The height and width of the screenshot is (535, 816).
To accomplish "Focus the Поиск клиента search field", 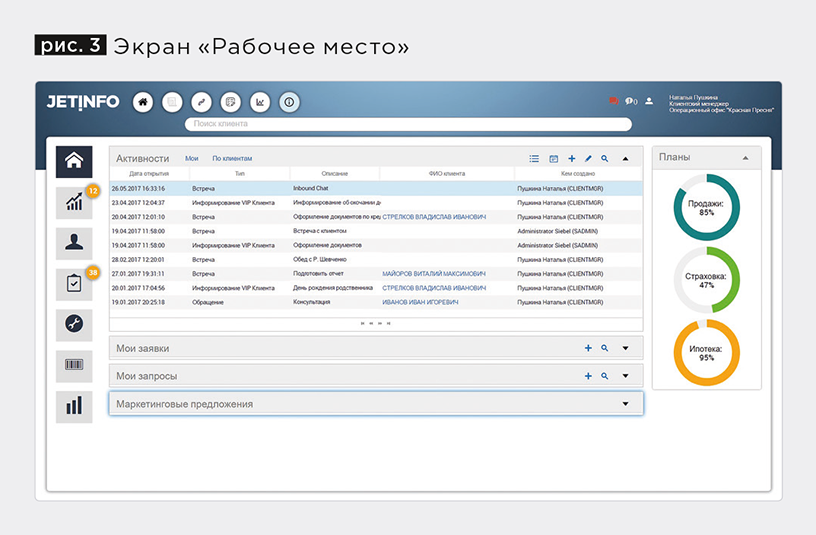I will tap(409, 124).
